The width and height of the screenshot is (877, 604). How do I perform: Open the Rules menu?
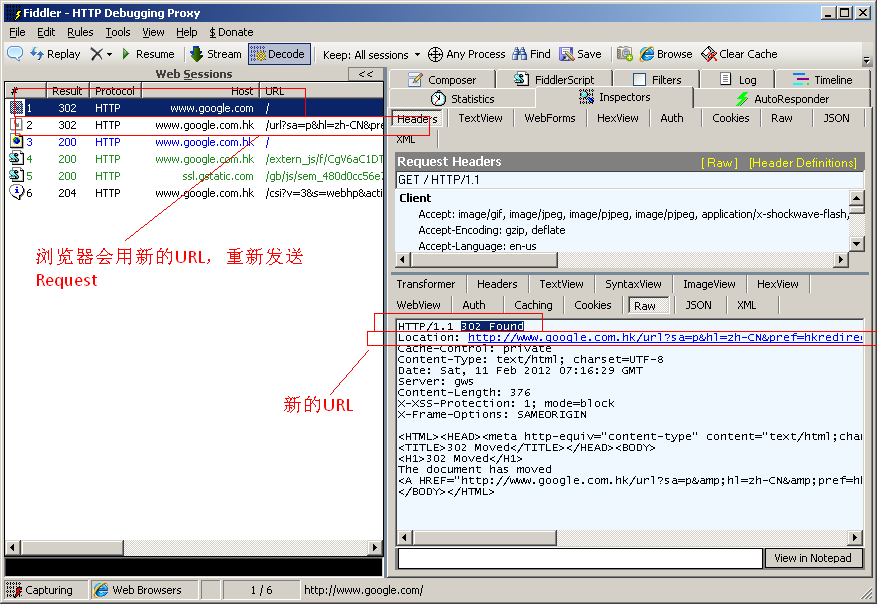[x=80, y=32]
